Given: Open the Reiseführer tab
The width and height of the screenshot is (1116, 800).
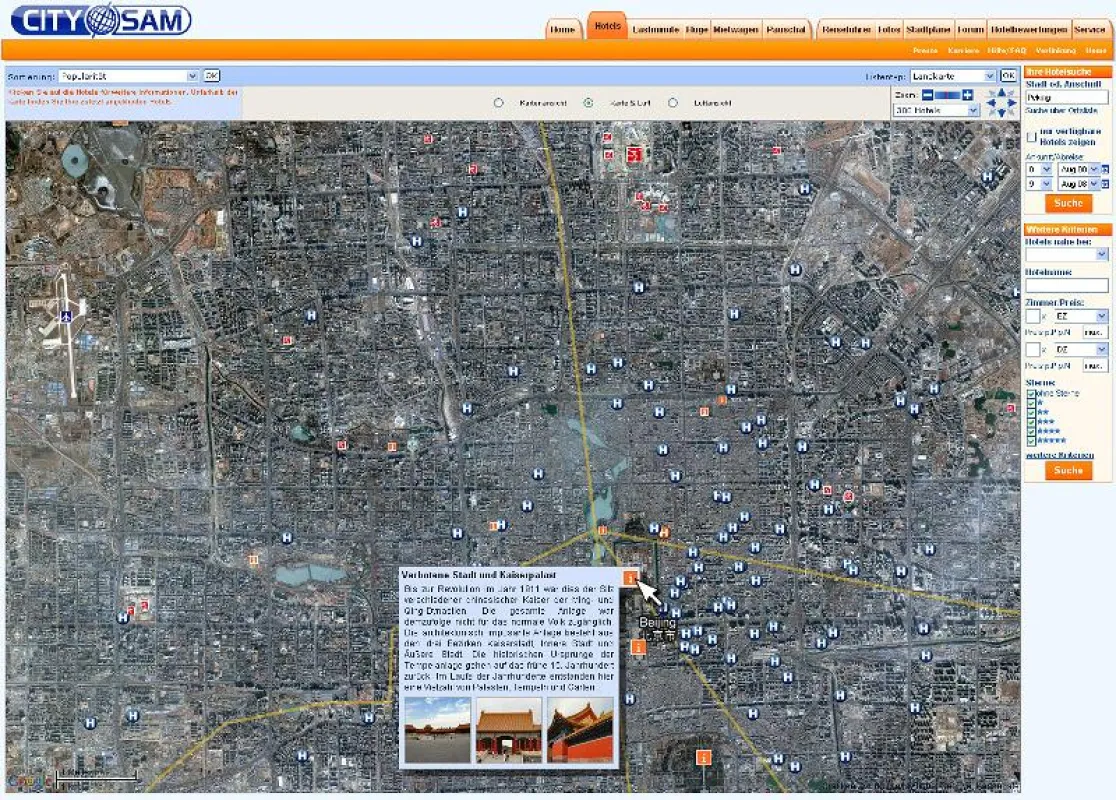Looking at the screenshot, I should [846, 29].
